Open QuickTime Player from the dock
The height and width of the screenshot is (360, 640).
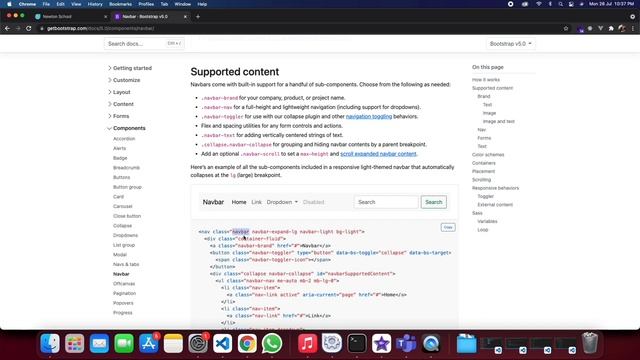point(431,343)
